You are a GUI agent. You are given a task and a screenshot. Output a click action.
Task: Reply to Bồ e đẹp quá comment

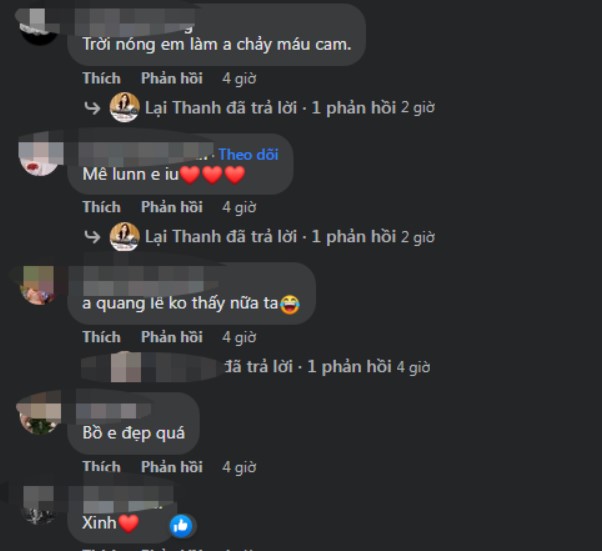point(172,467)
